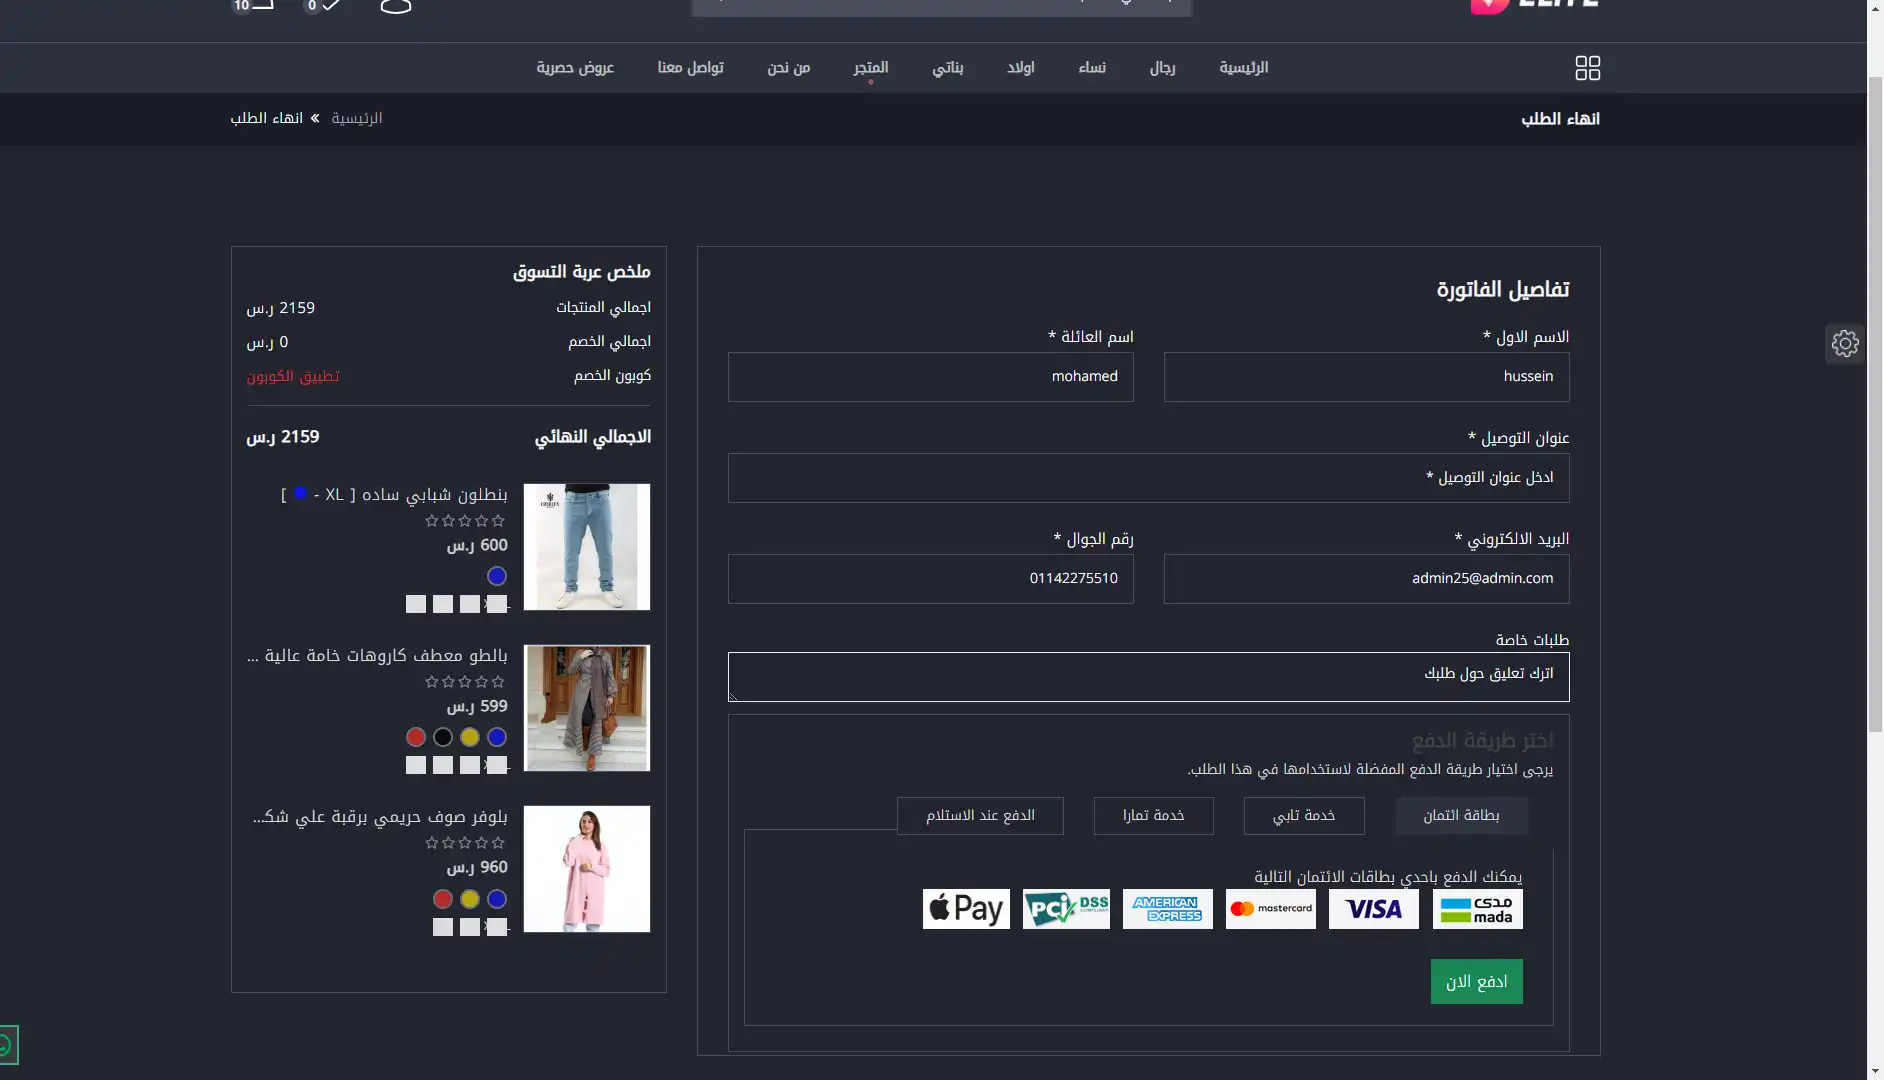Pick red swatch for the 960 pullover
The height and width of the screenshot is (1080, 1884).
pyautogui.click(x=443, y=899)
